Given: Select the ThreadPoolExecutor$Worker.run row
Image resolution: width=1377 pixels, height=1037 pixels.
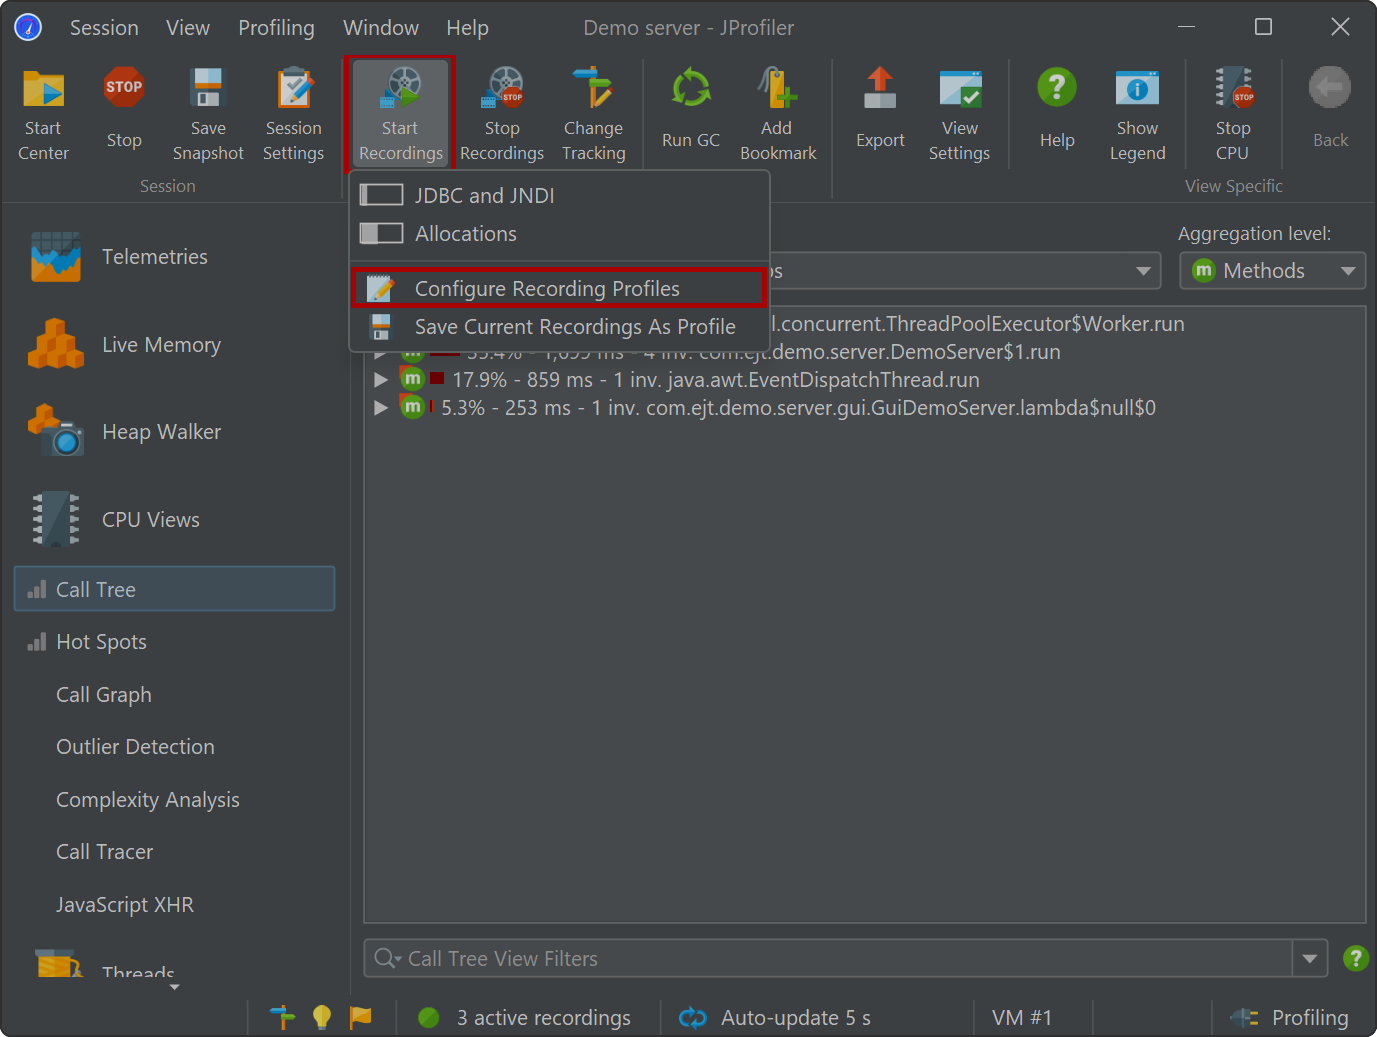Looking at the screenshot, I should (977, 324).
